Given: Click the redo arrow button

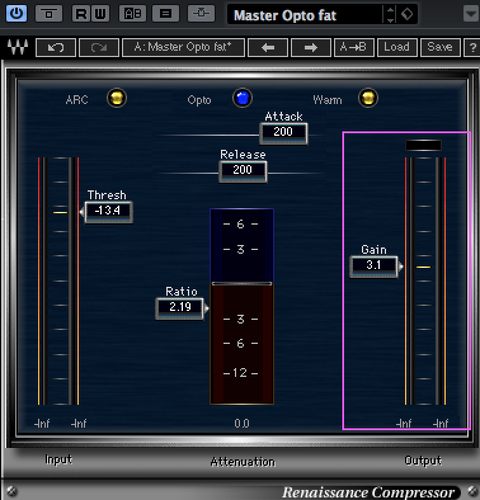Looking at the screenshot, I should (99, 48).
